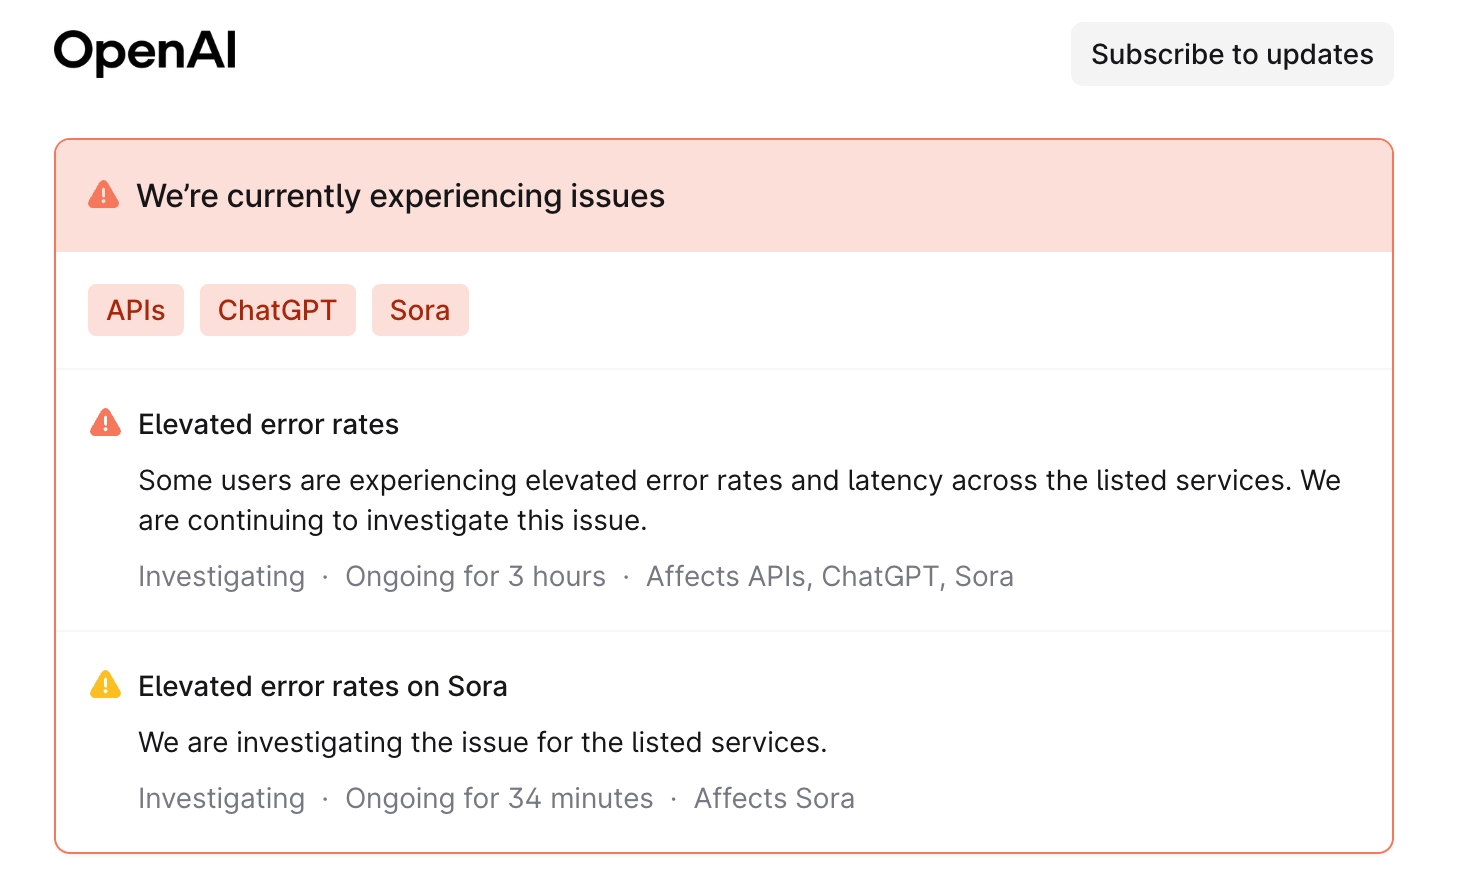Click the OpenAI logo
This screenshot has width=1464, height=878.
145,51
